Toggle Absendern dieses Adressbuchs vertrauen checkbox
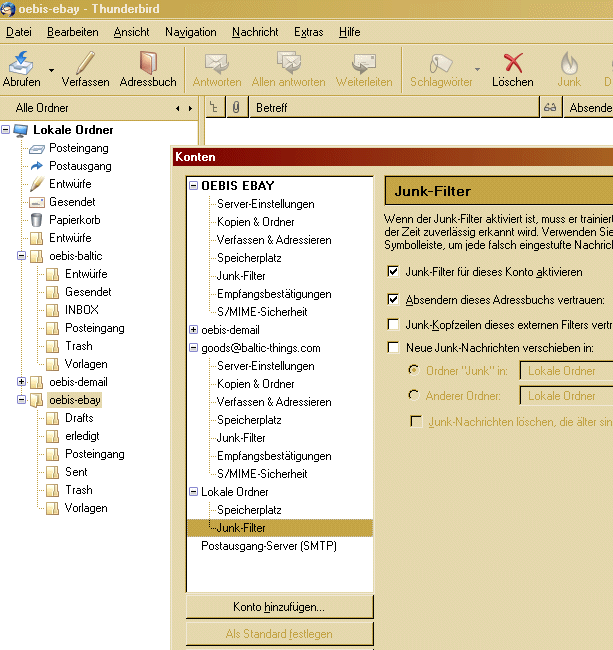This screenshot has height=650, width=613. point(393,299)
